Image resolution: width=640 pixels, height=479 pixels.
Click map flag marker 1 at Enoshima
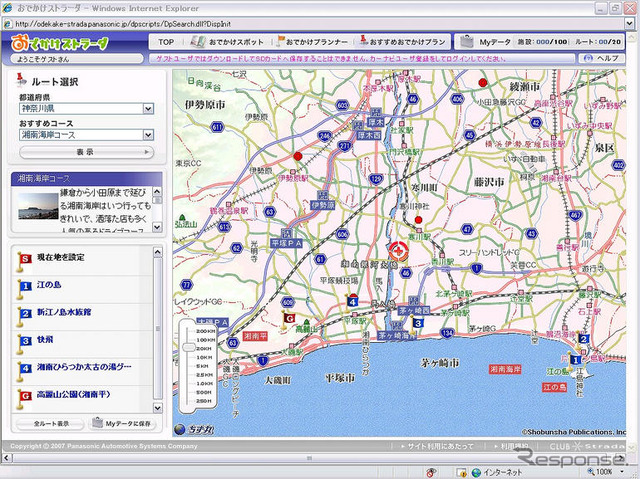[x=574, y=359]
